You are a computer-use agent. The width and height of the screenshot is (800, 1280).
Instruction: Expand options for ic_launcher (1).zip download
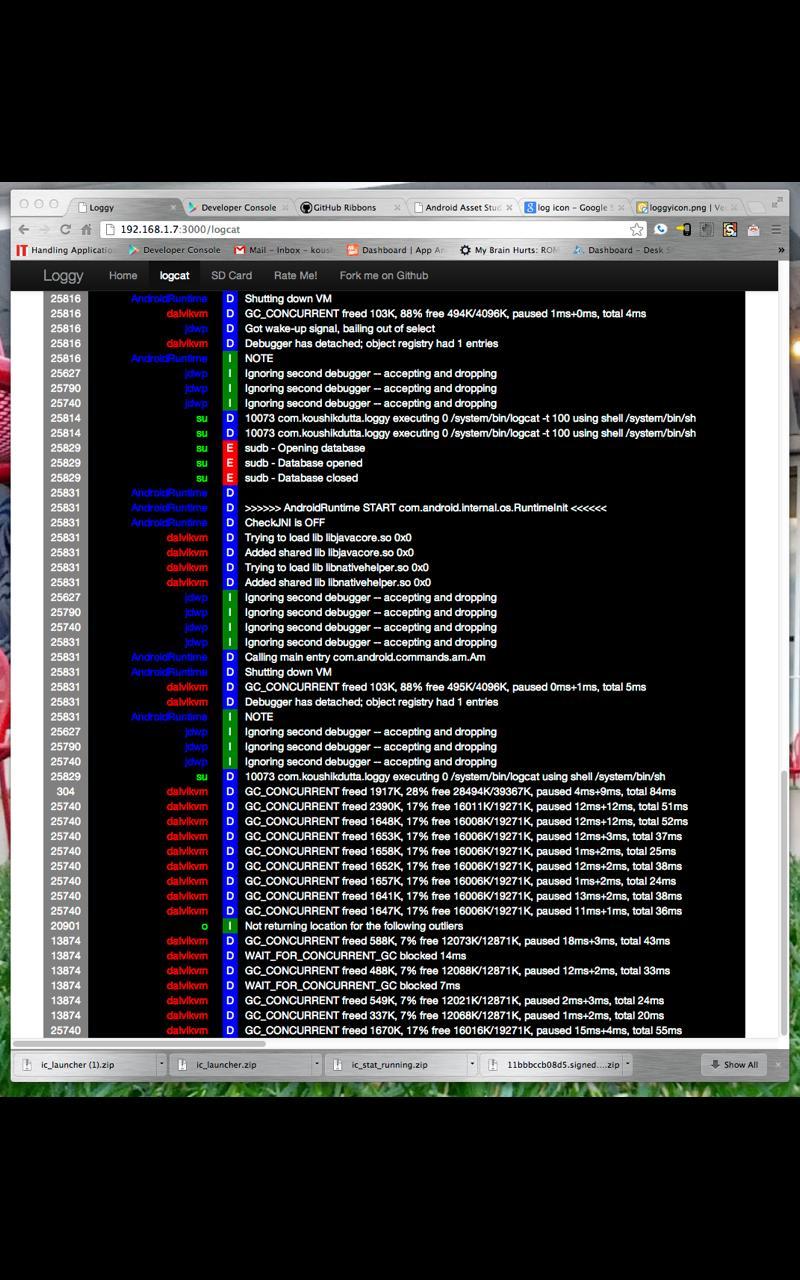[160, 1064]
